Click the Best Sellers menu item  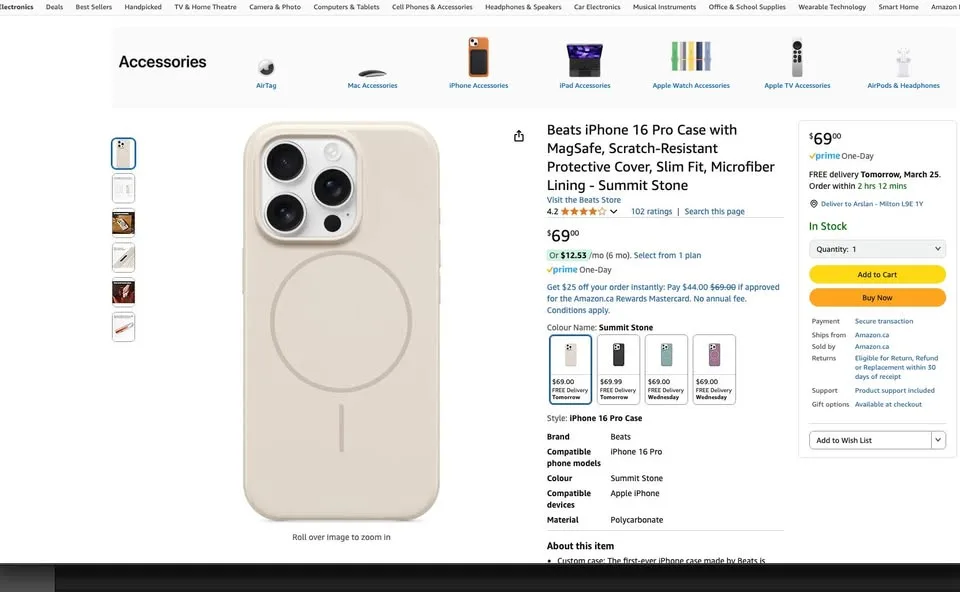(x=96, y=6)
